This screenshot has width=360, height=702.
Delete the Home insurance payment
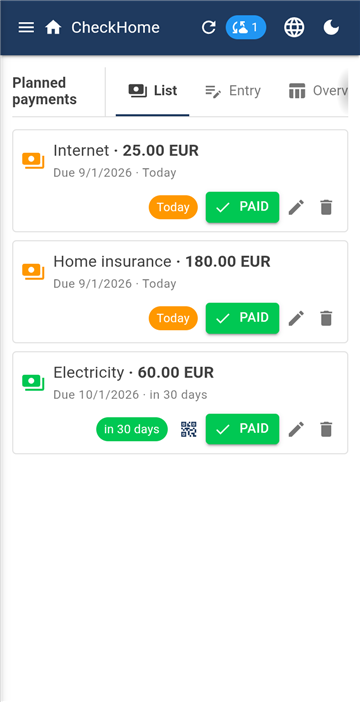pyautogui.click(x=326, y=318)
